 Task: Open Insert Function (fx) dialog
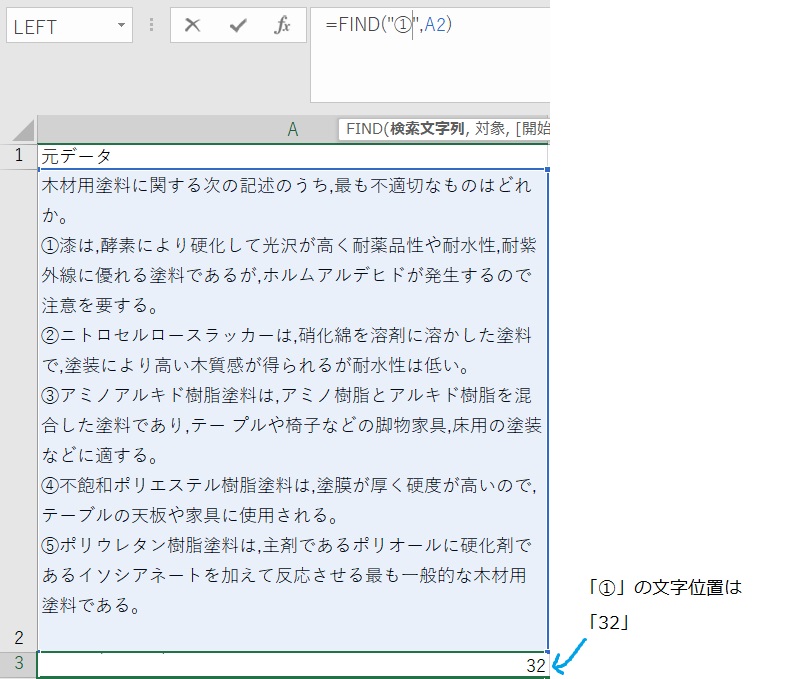282,26
